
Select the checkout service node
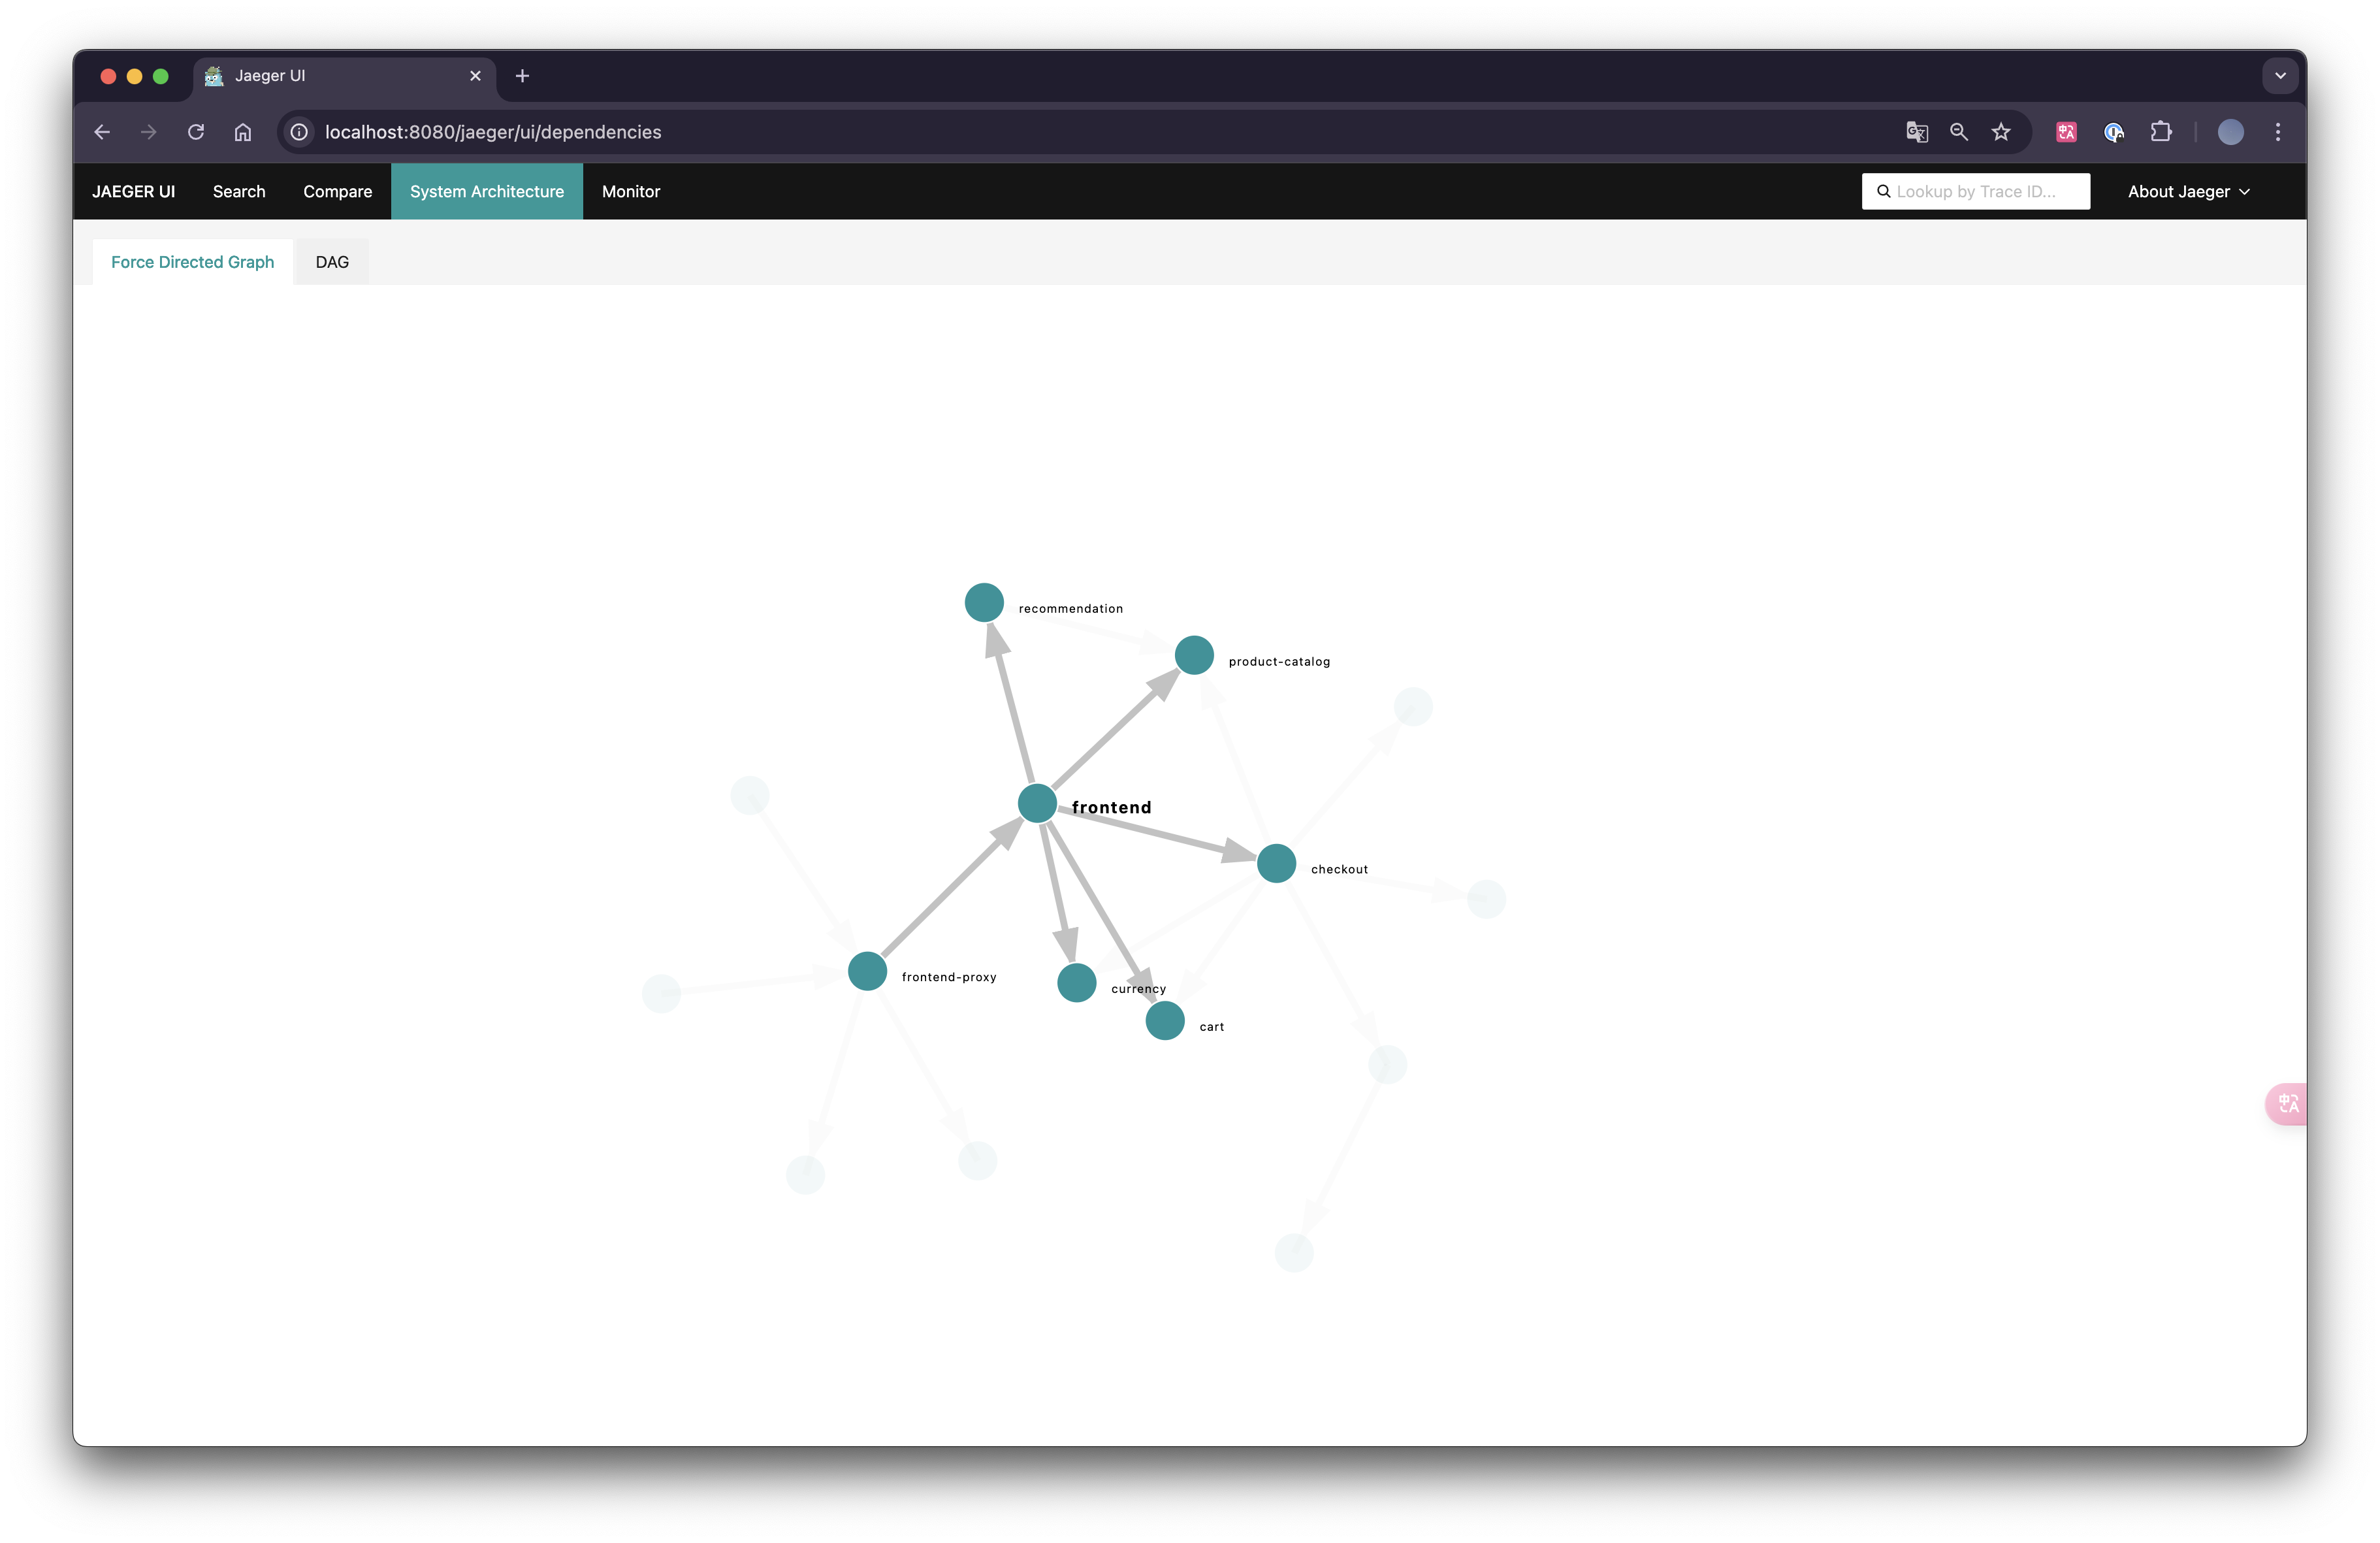pyautogui.click(x=1276, y=863)
